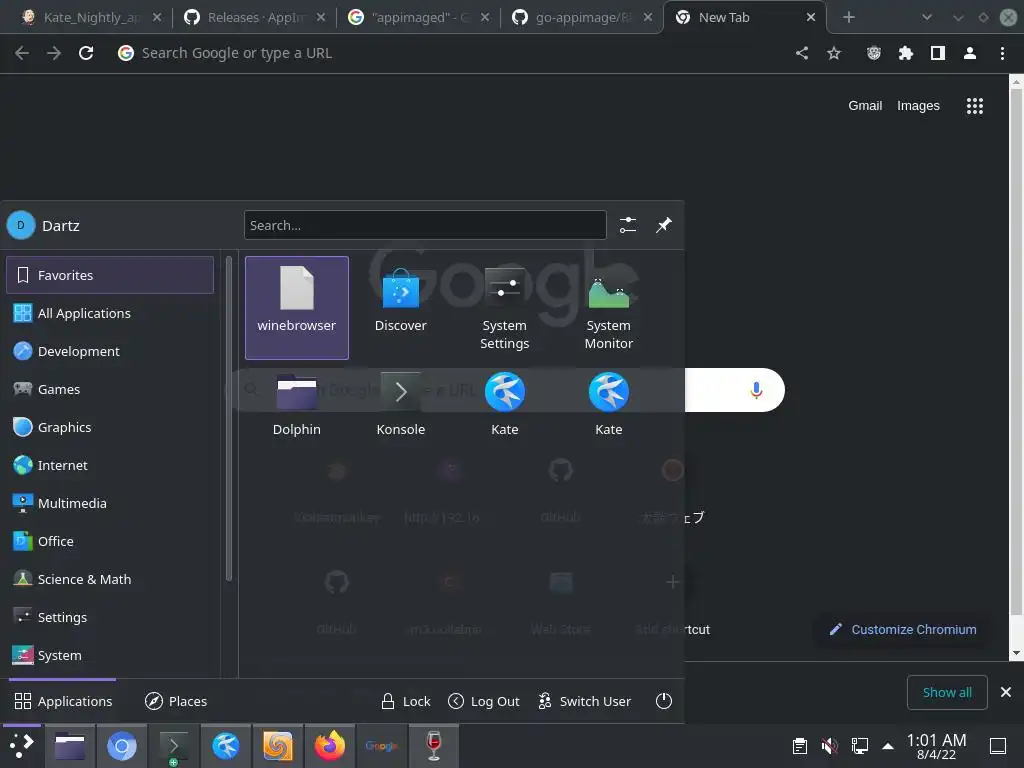Open the KDE application launcher button on taskbar
Screen dimensions: 1024x768
pos(21,746)
